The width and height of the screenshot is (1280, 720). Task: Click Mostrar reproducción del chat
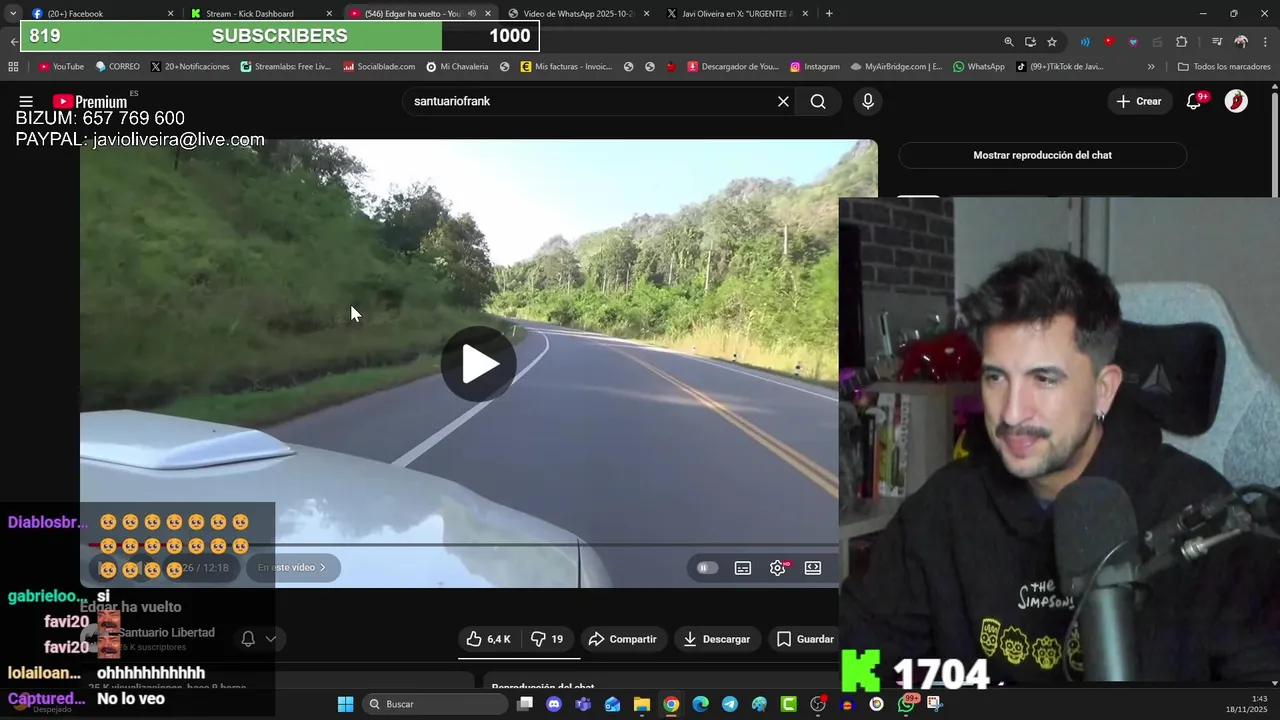tap(1042, 155)
